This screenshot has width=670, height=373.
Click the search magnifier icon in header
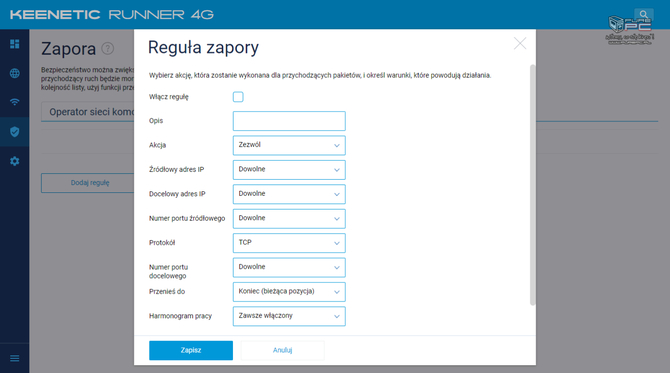point(644,15)
